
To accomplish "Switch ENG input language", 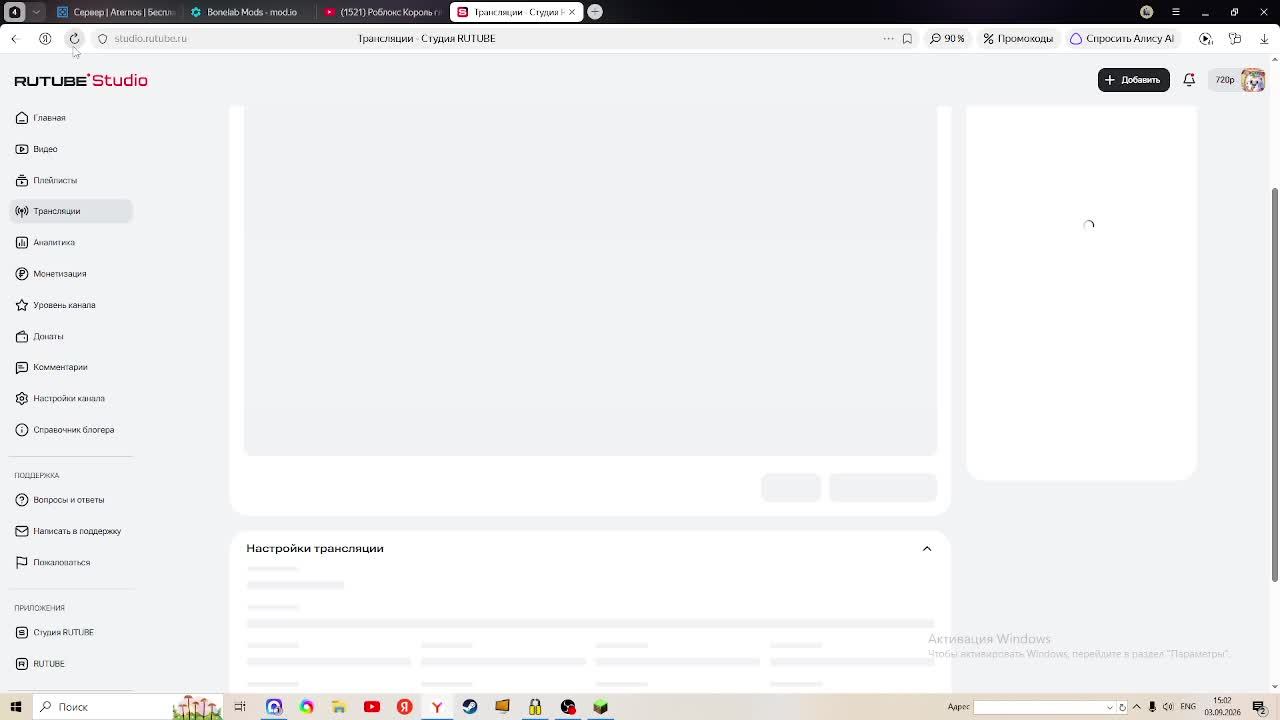I will point(1188,707).
